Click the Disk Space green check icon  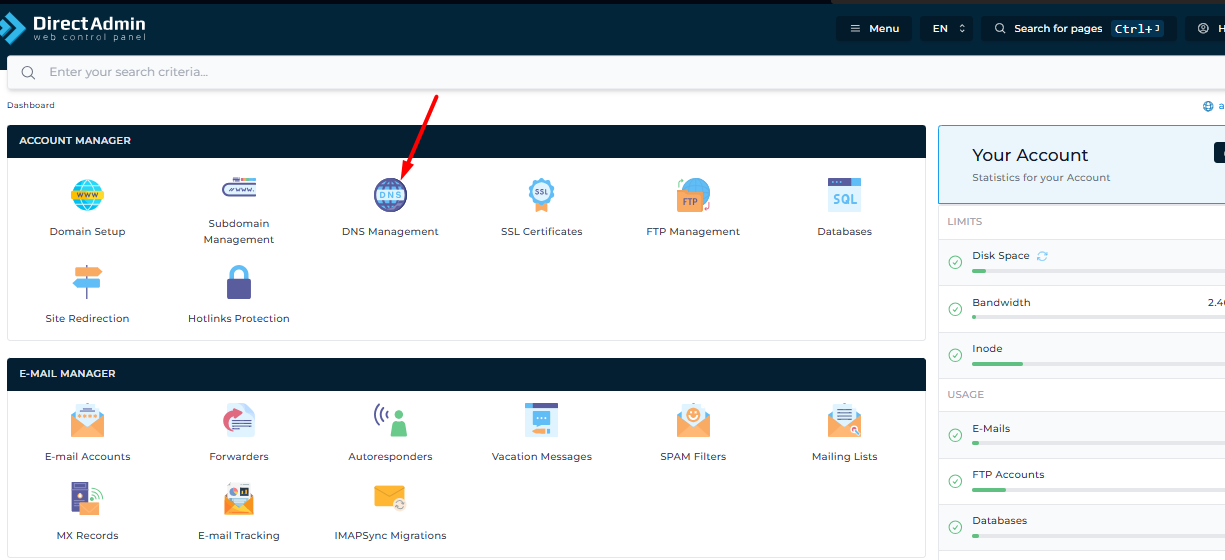pyautogui.click(x=955, y=263)
